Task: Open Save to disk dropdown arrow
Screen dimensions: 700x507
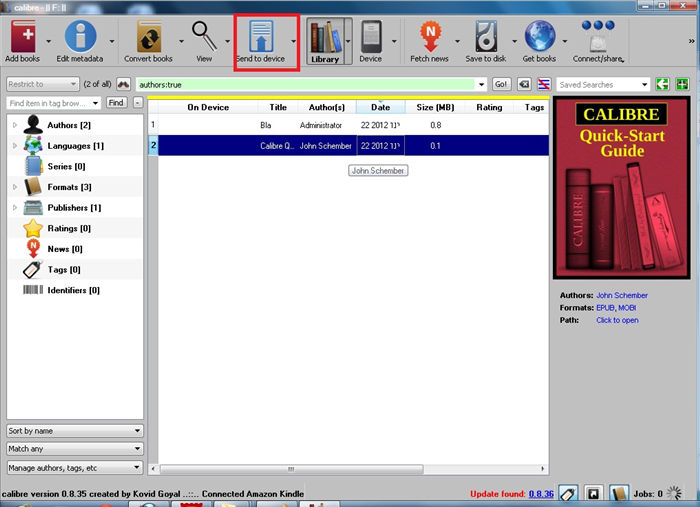Action: [514, 41]
